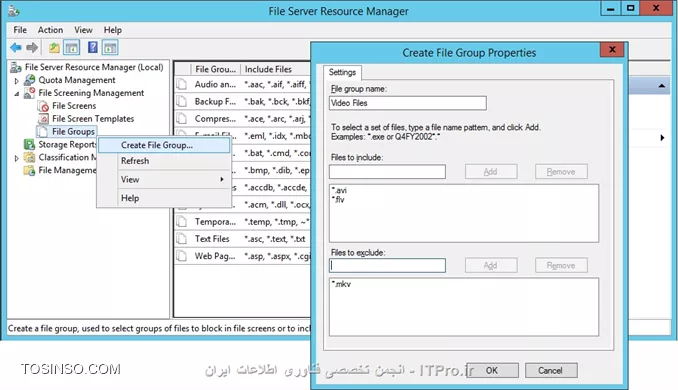Choose Refresh from the context menu
678x390 pixels.
(164, 161)
